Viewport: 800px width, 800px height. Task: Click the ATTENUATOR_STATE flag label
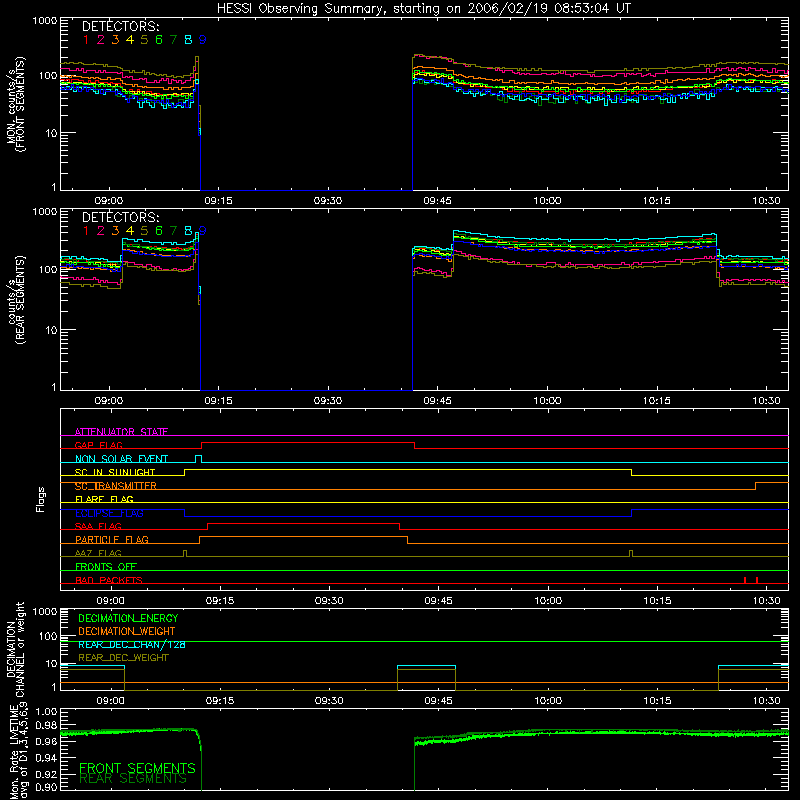(x=121, y=432)
